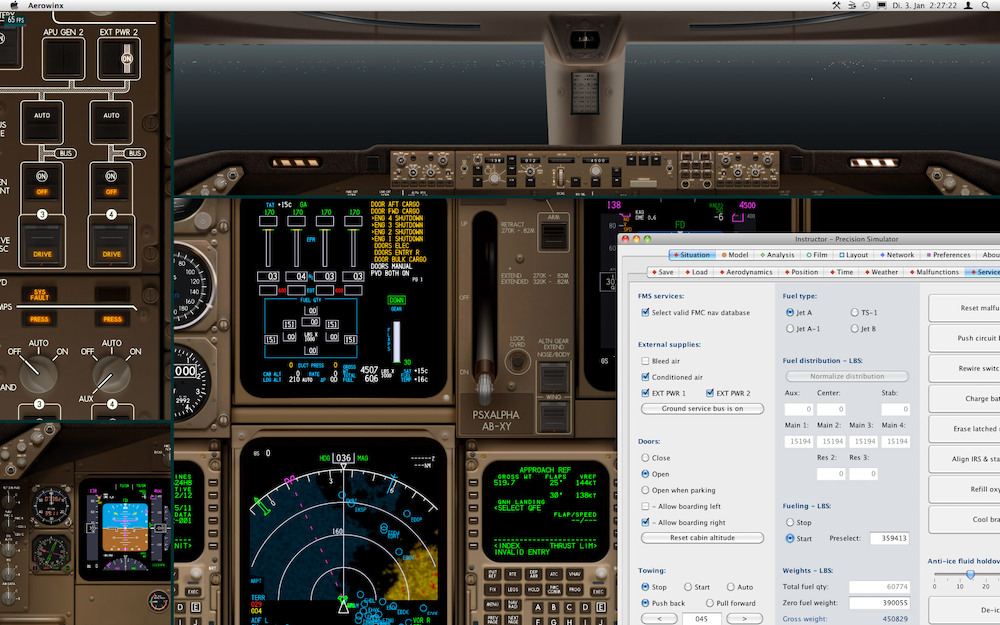The image size is (1000, 625).
Task: Click generator control 4 switch showing OFF
Action: coord(112,184)
